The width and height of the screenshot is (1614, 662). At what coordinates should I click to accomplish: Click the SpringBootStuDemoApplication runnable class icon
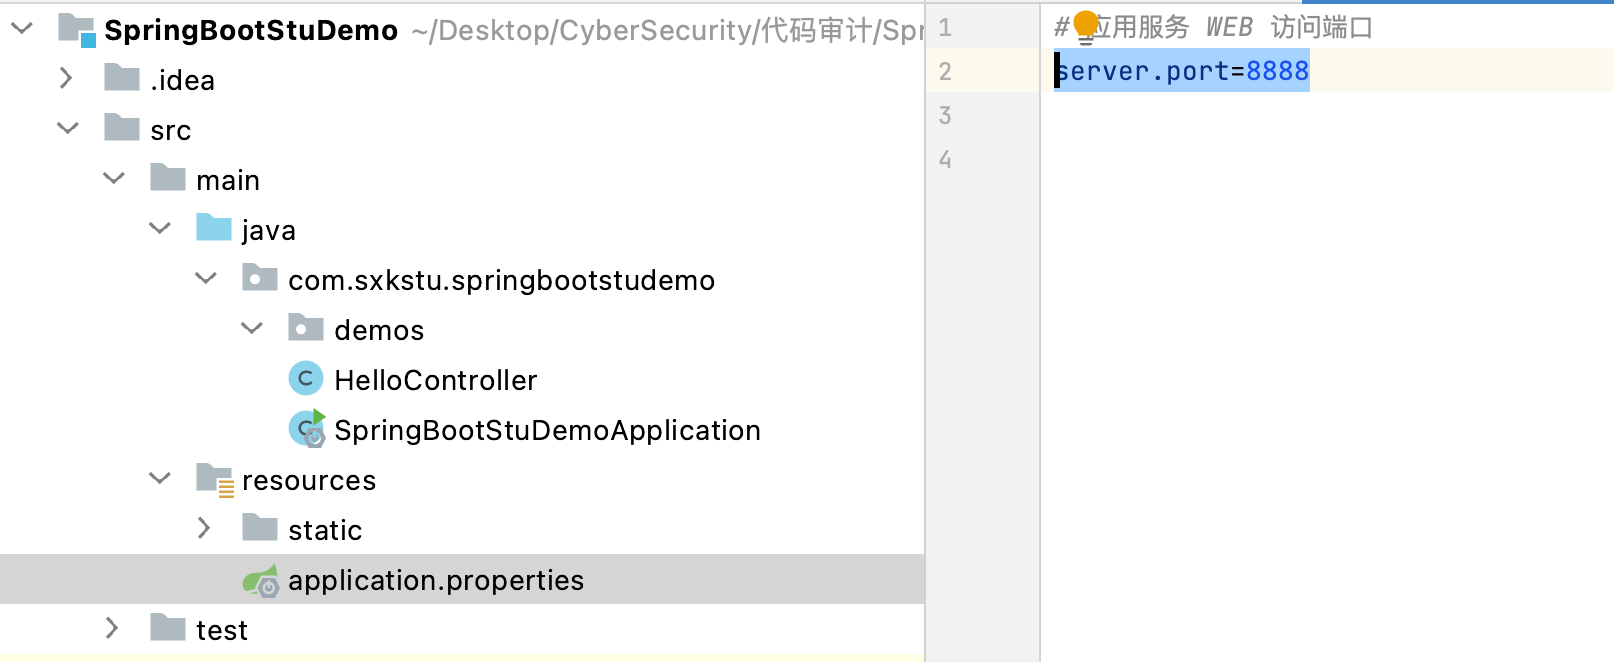coord(307,429)
